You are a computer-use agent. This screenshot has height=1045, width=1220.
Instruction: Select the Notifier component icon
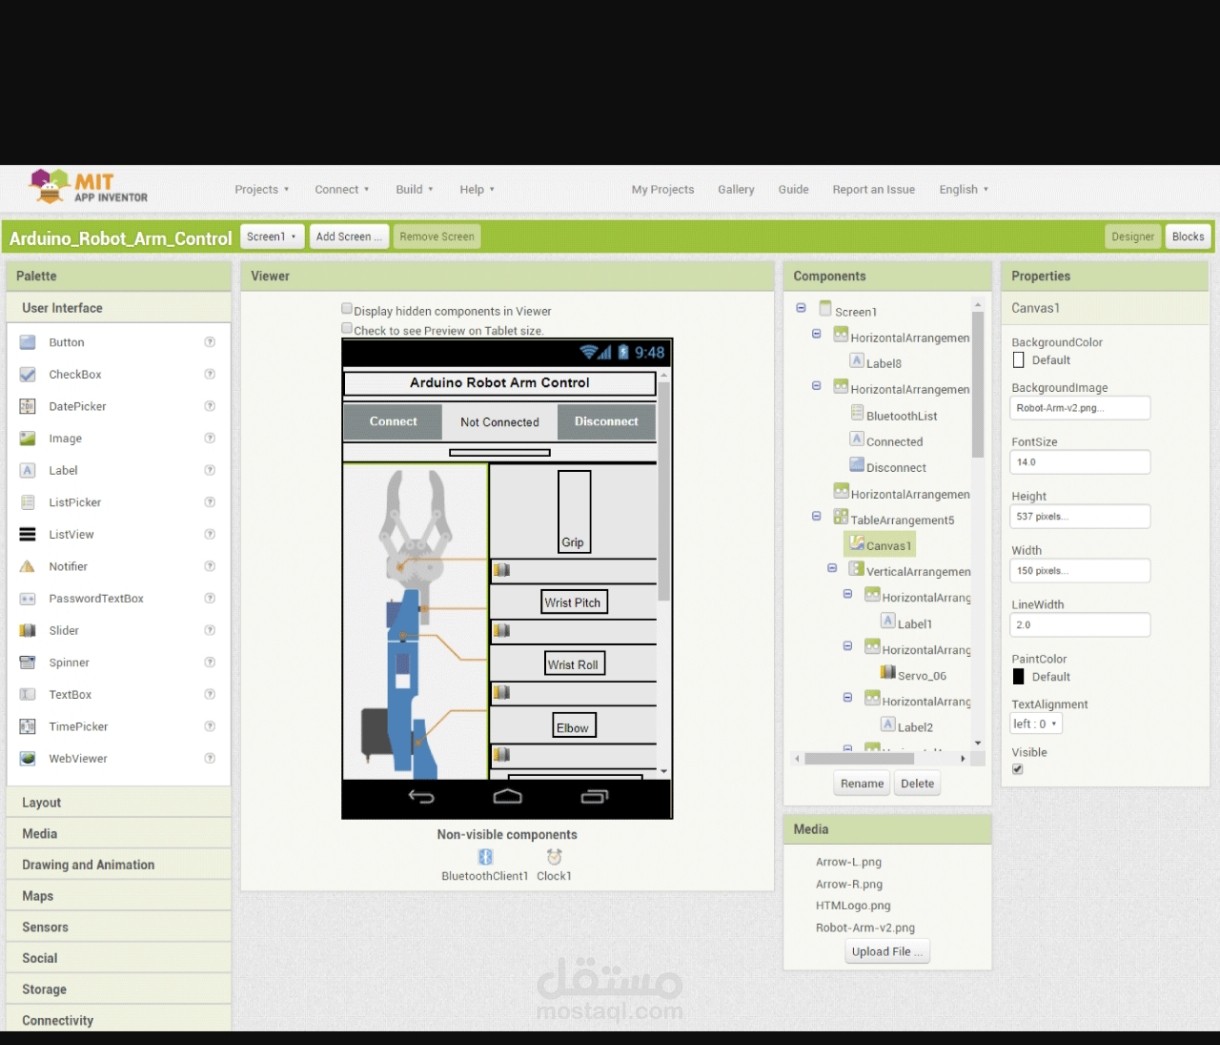(28, 566)
